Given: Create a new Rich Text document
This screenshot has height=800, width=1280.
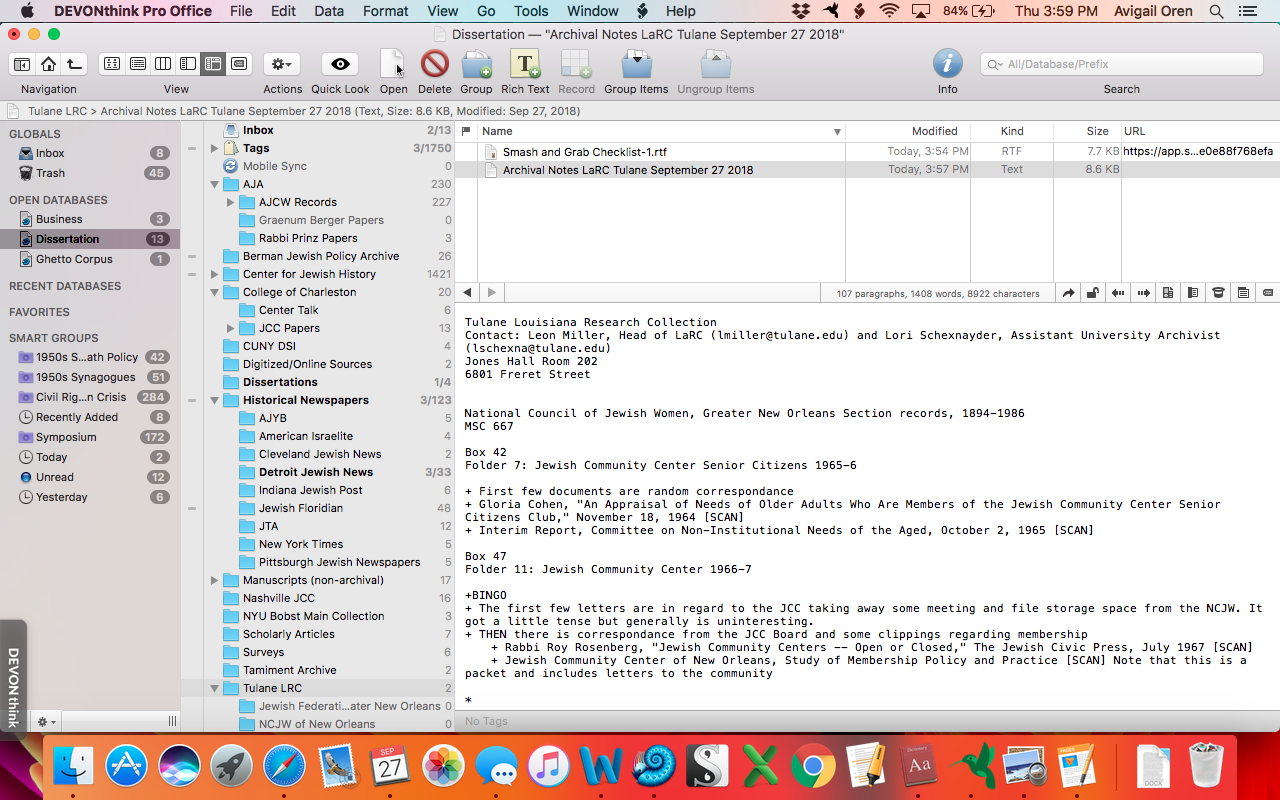Looking at the screenshot, I should tap(525, 64).
